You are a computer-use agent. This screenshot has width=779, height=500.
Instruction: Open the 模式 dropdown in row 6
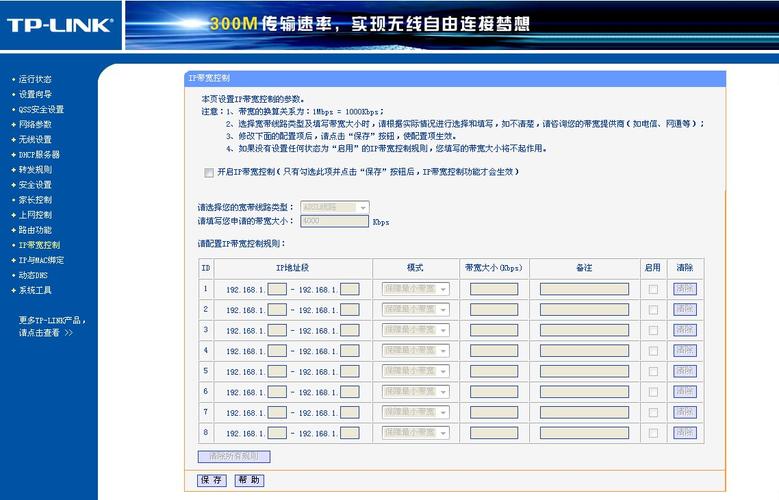point(415,392)
